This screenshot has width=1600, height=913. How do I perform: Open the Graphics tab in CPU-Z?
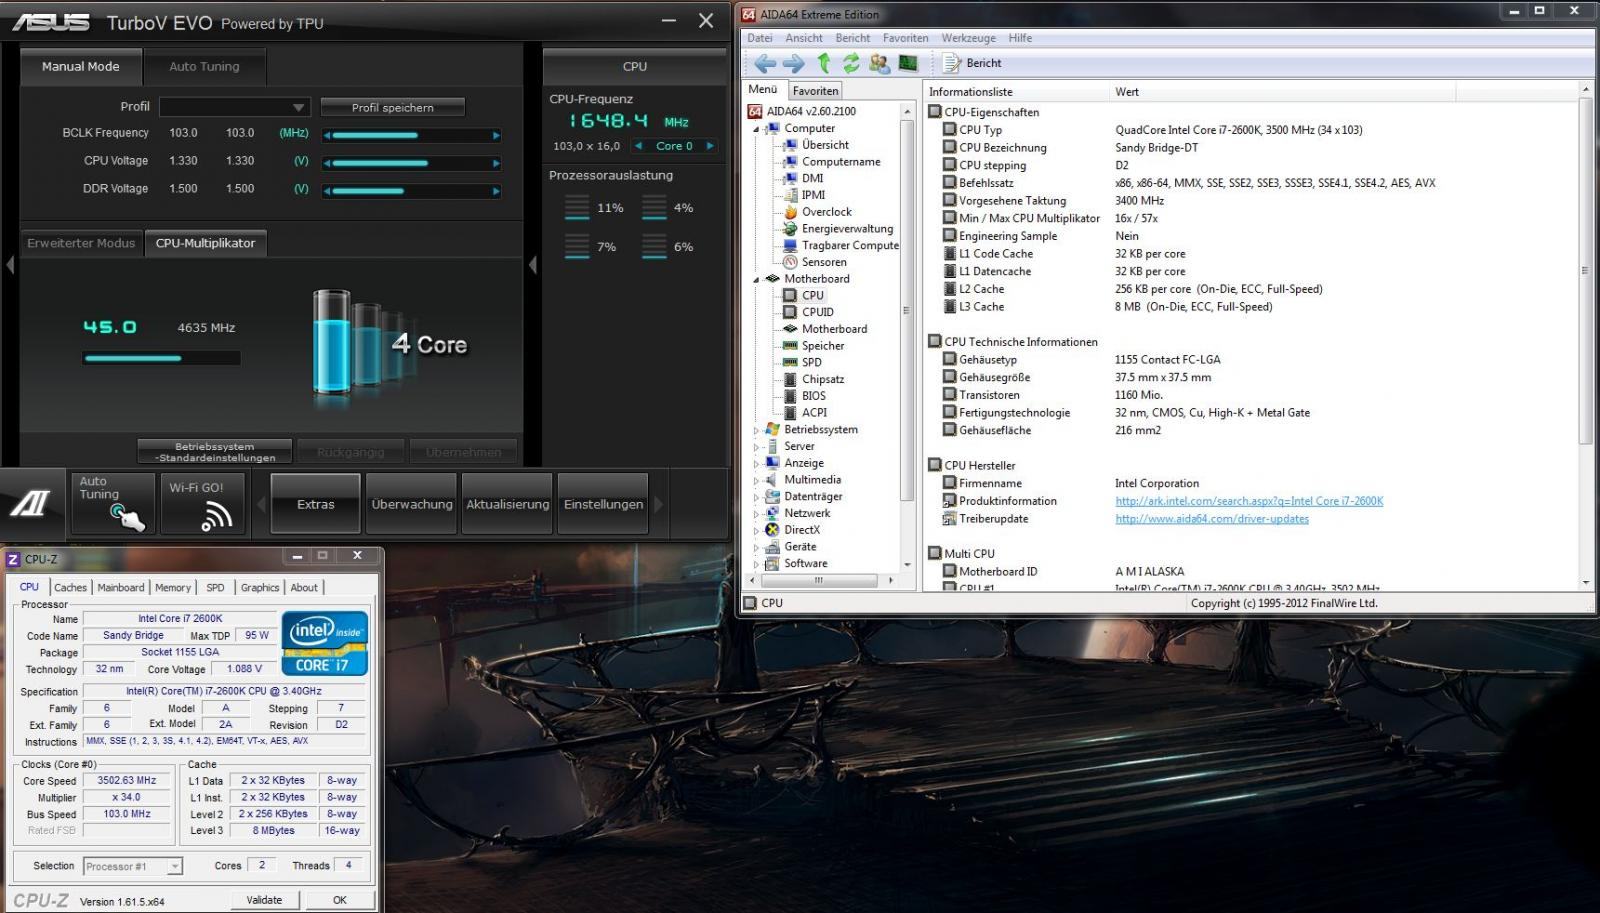pos(260,588)
